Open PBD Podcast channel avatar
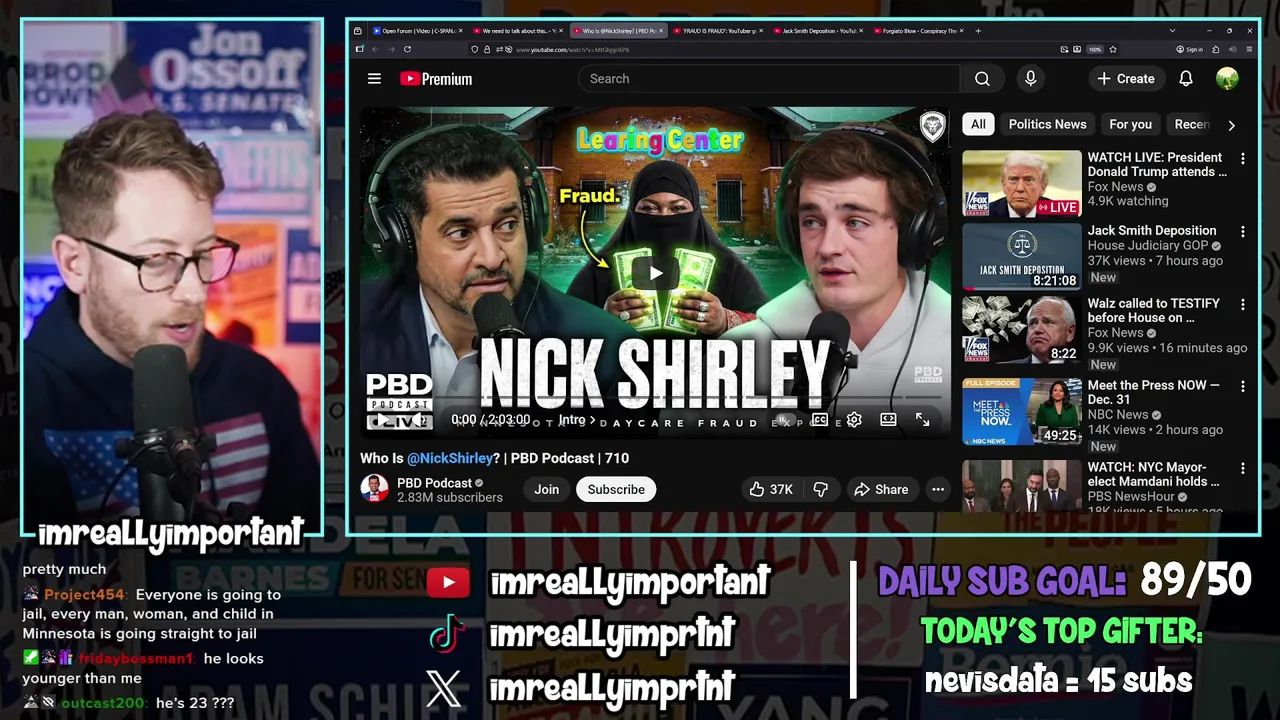Viewport: 1280px width, 720px height. coord(374,489)
